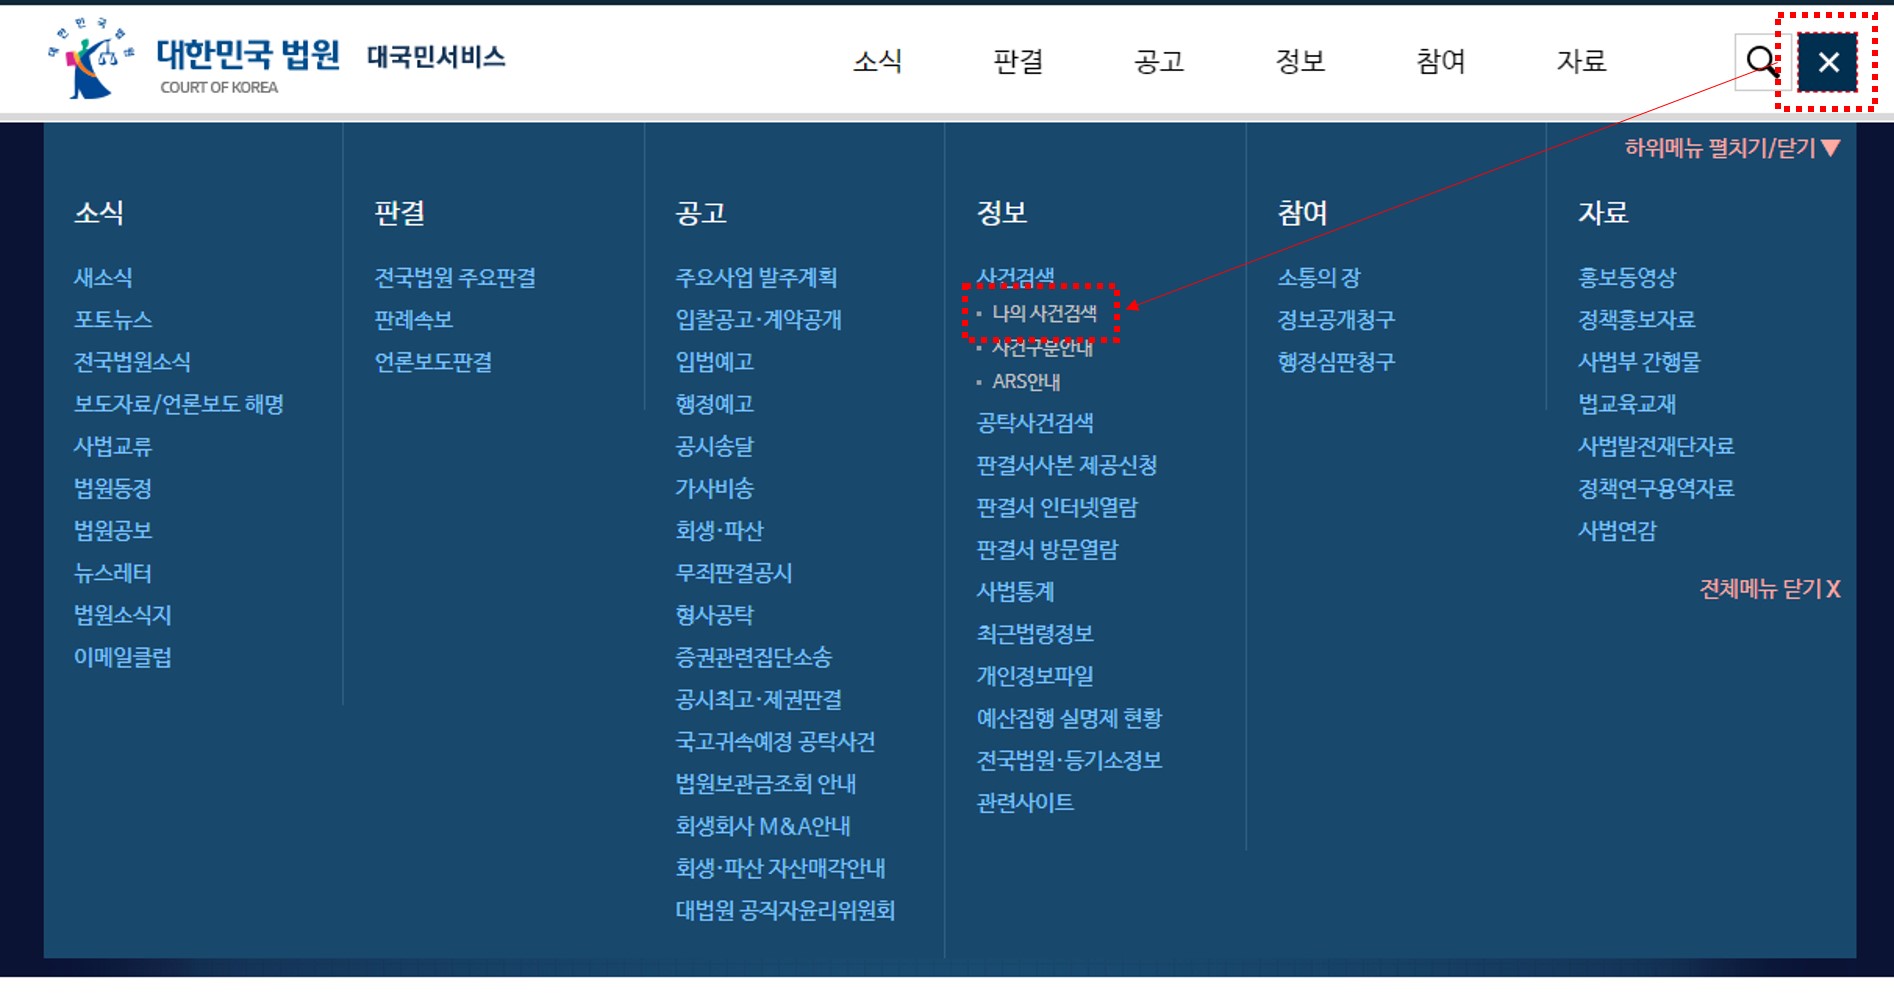Open 법원보관금조회 안내 link
1894x1000 pixels.
[766, 784]
